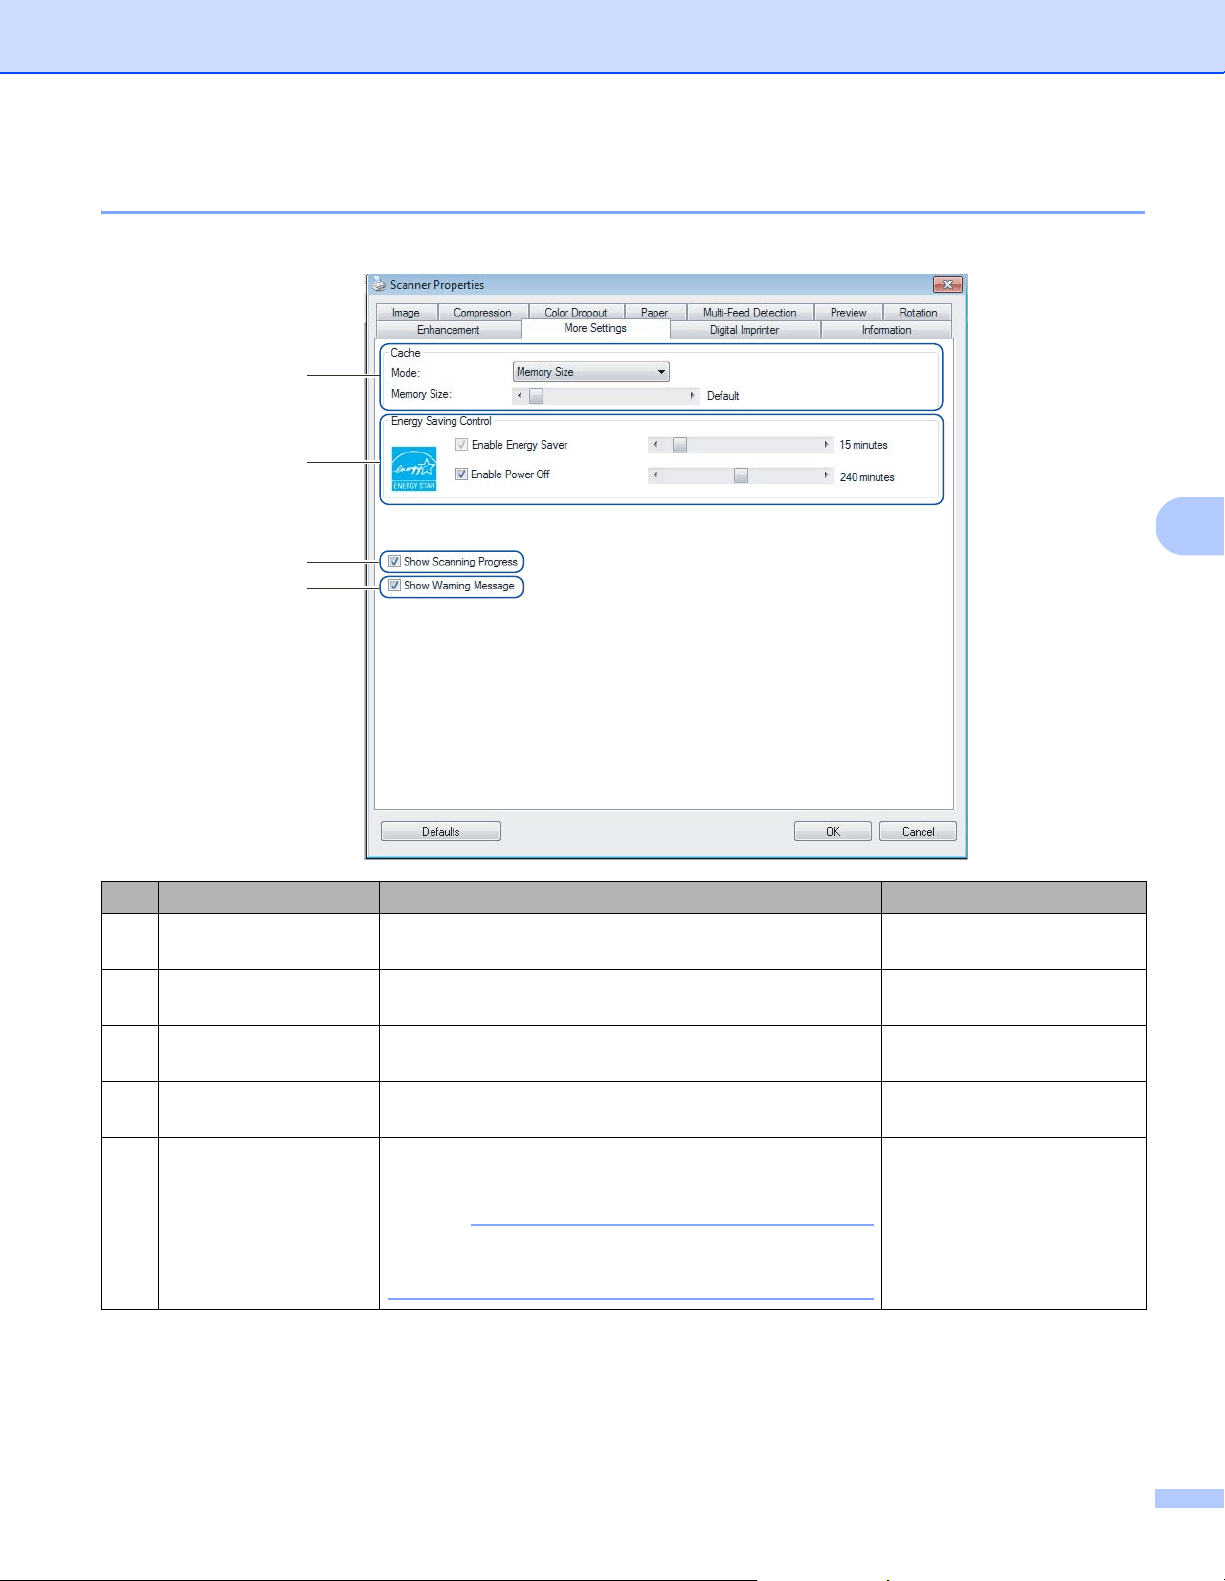Viewport: 1225px width, 1581px height.
Task: Open the Rotation tab
Action: tap(918, 313)
